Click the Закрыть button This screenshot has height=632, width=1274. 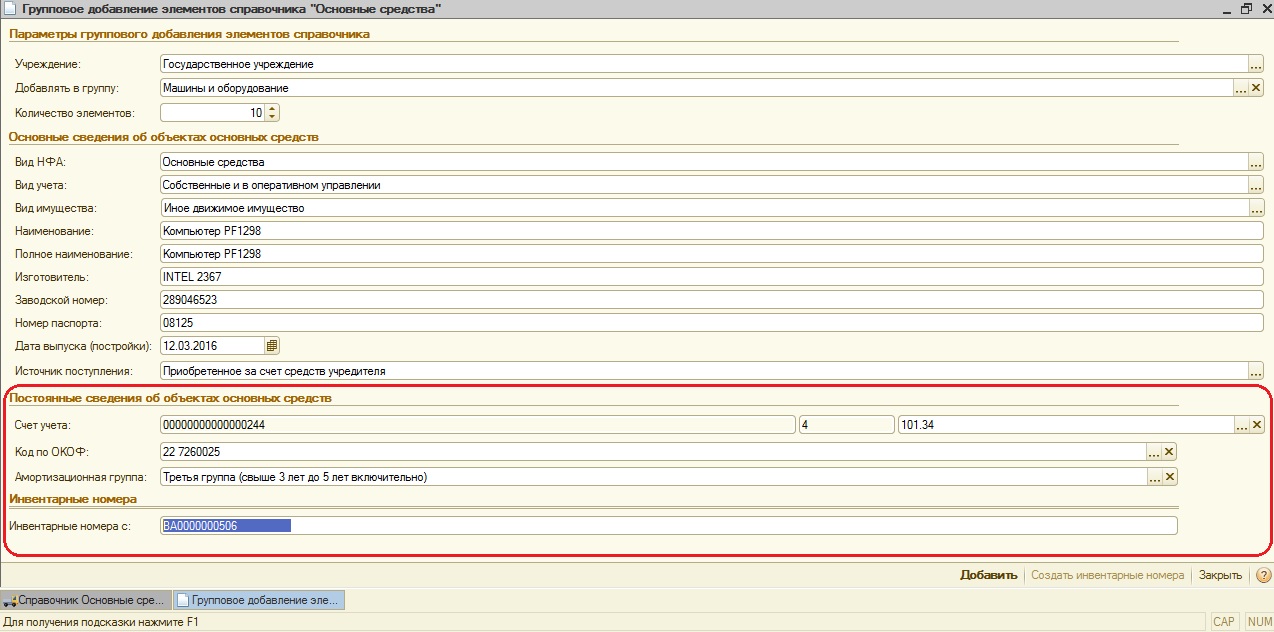[x=1220, y=575]
